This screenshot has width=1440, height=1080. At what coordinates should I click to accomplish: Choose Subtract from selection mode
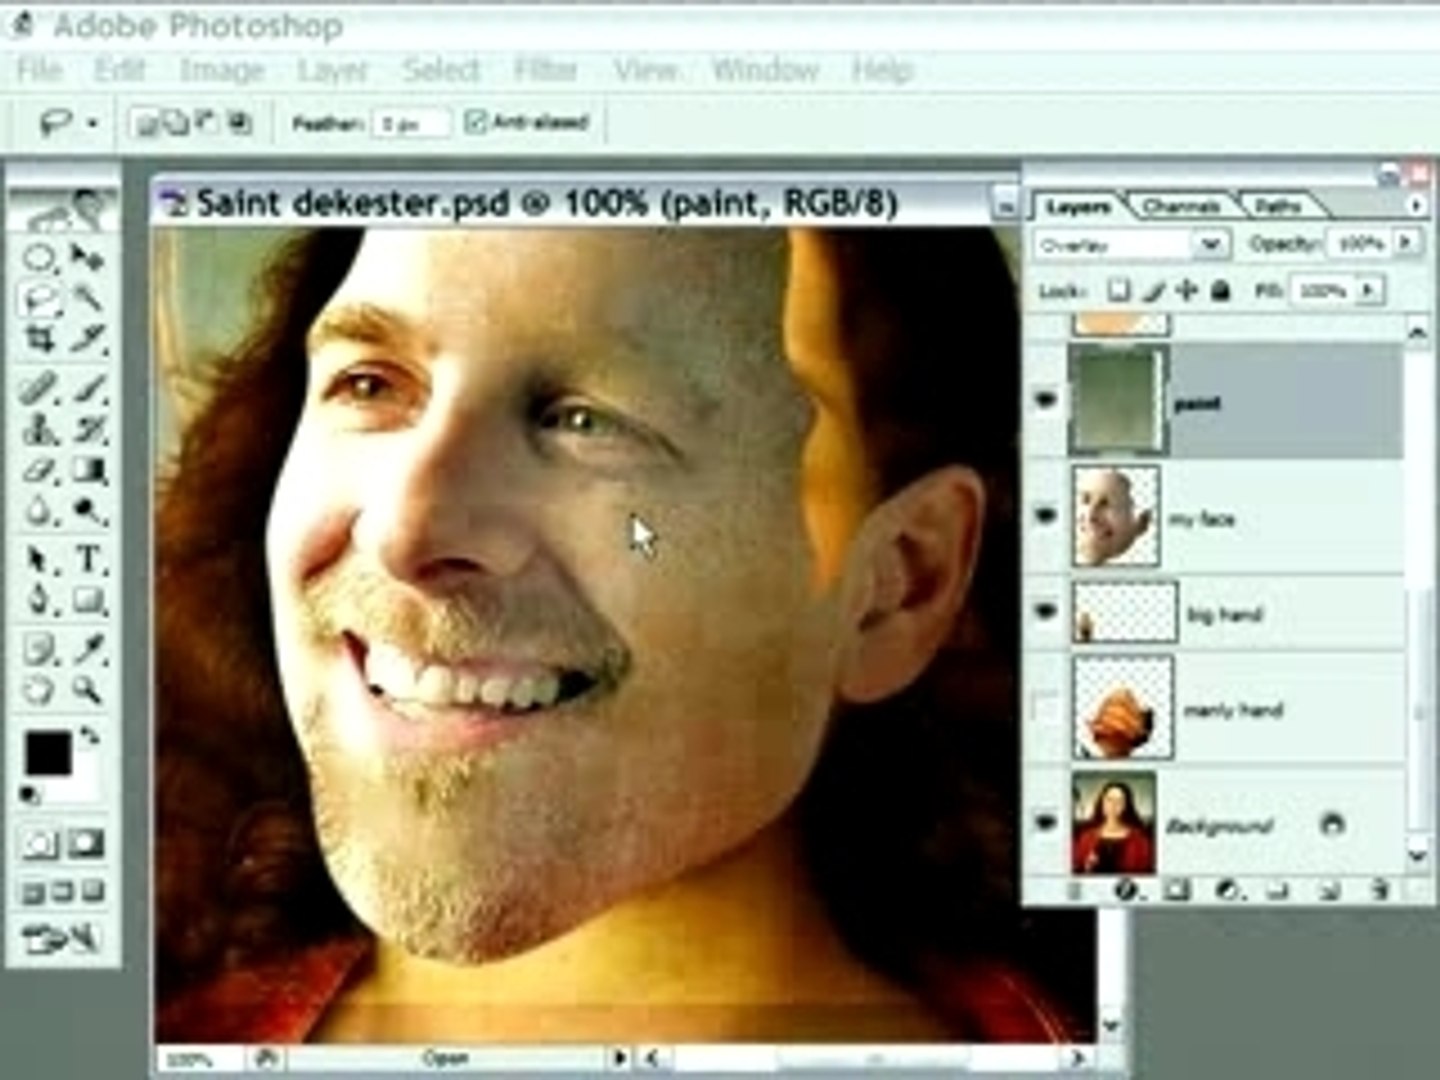[208, 123]
